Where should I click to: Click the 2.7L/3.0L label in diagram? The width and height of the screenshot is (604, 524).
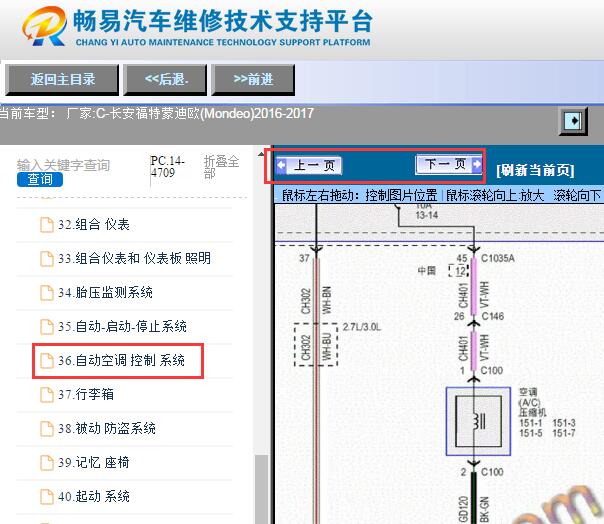tap(361, 327)
